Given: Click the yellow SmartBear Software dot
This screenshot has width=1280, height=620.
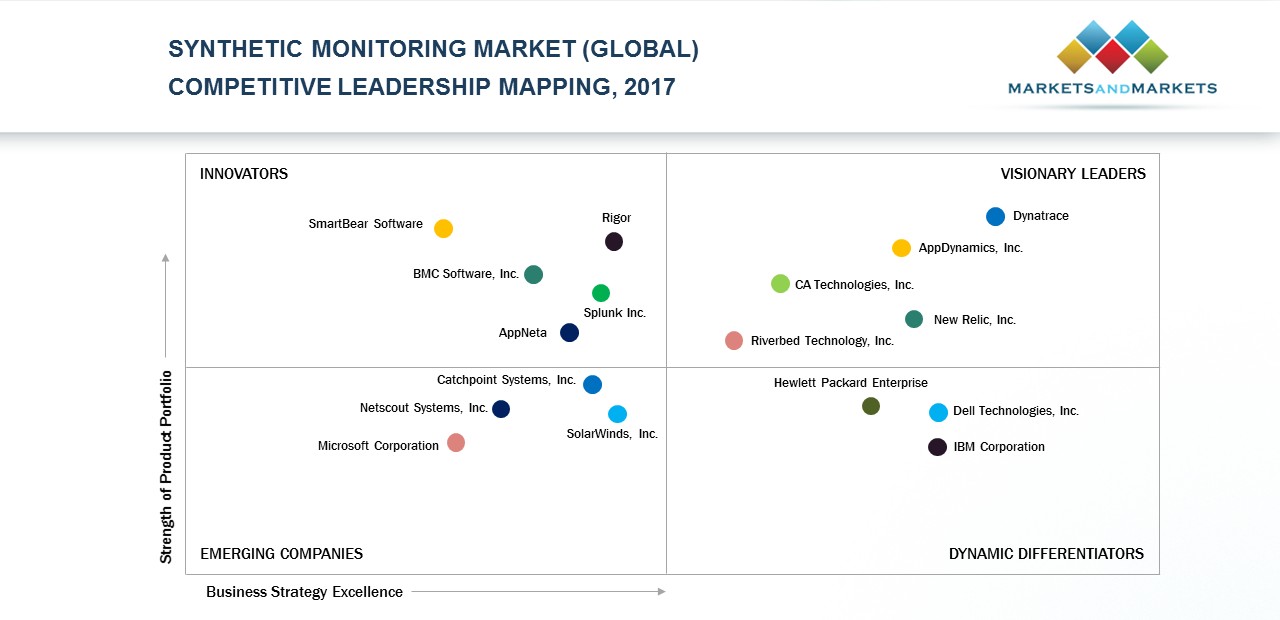Looking at the screenshot, I should pyautogui.click(x=444, y=229).
